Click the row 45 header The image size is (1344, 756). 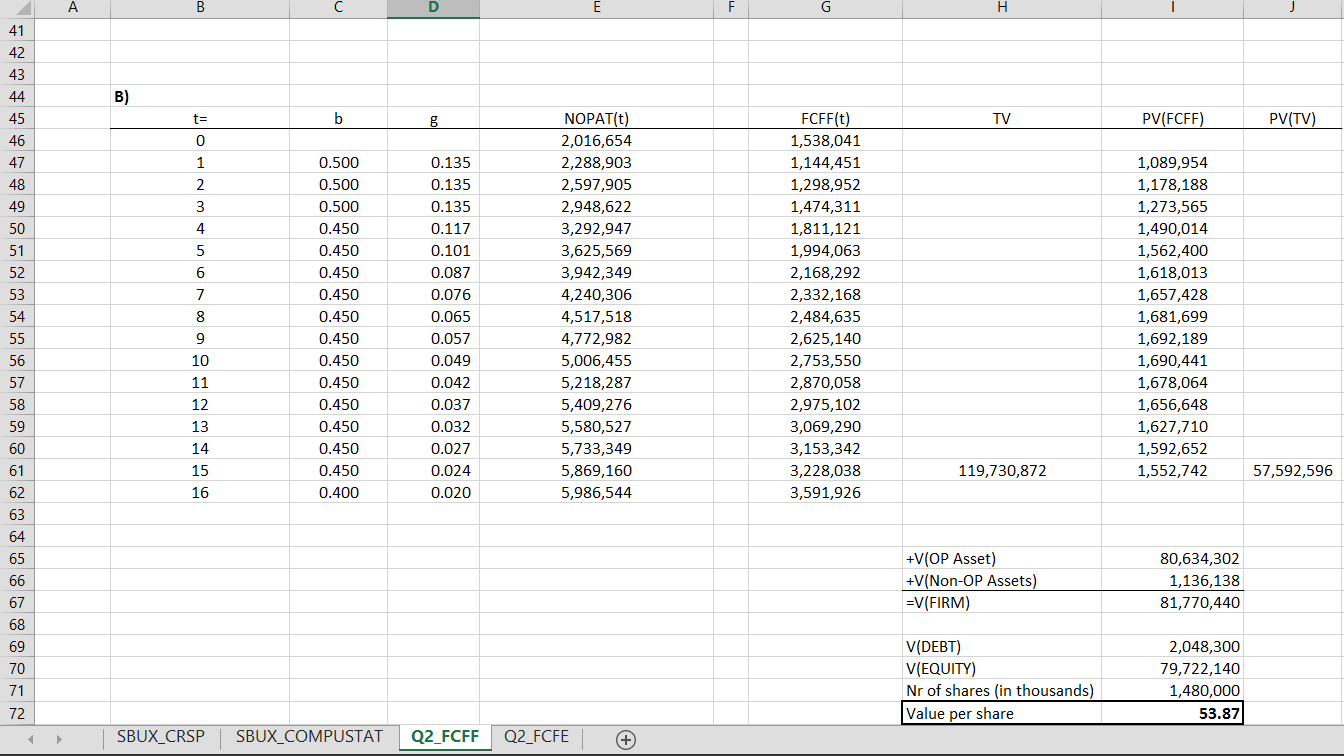click(x=16, y=118)
